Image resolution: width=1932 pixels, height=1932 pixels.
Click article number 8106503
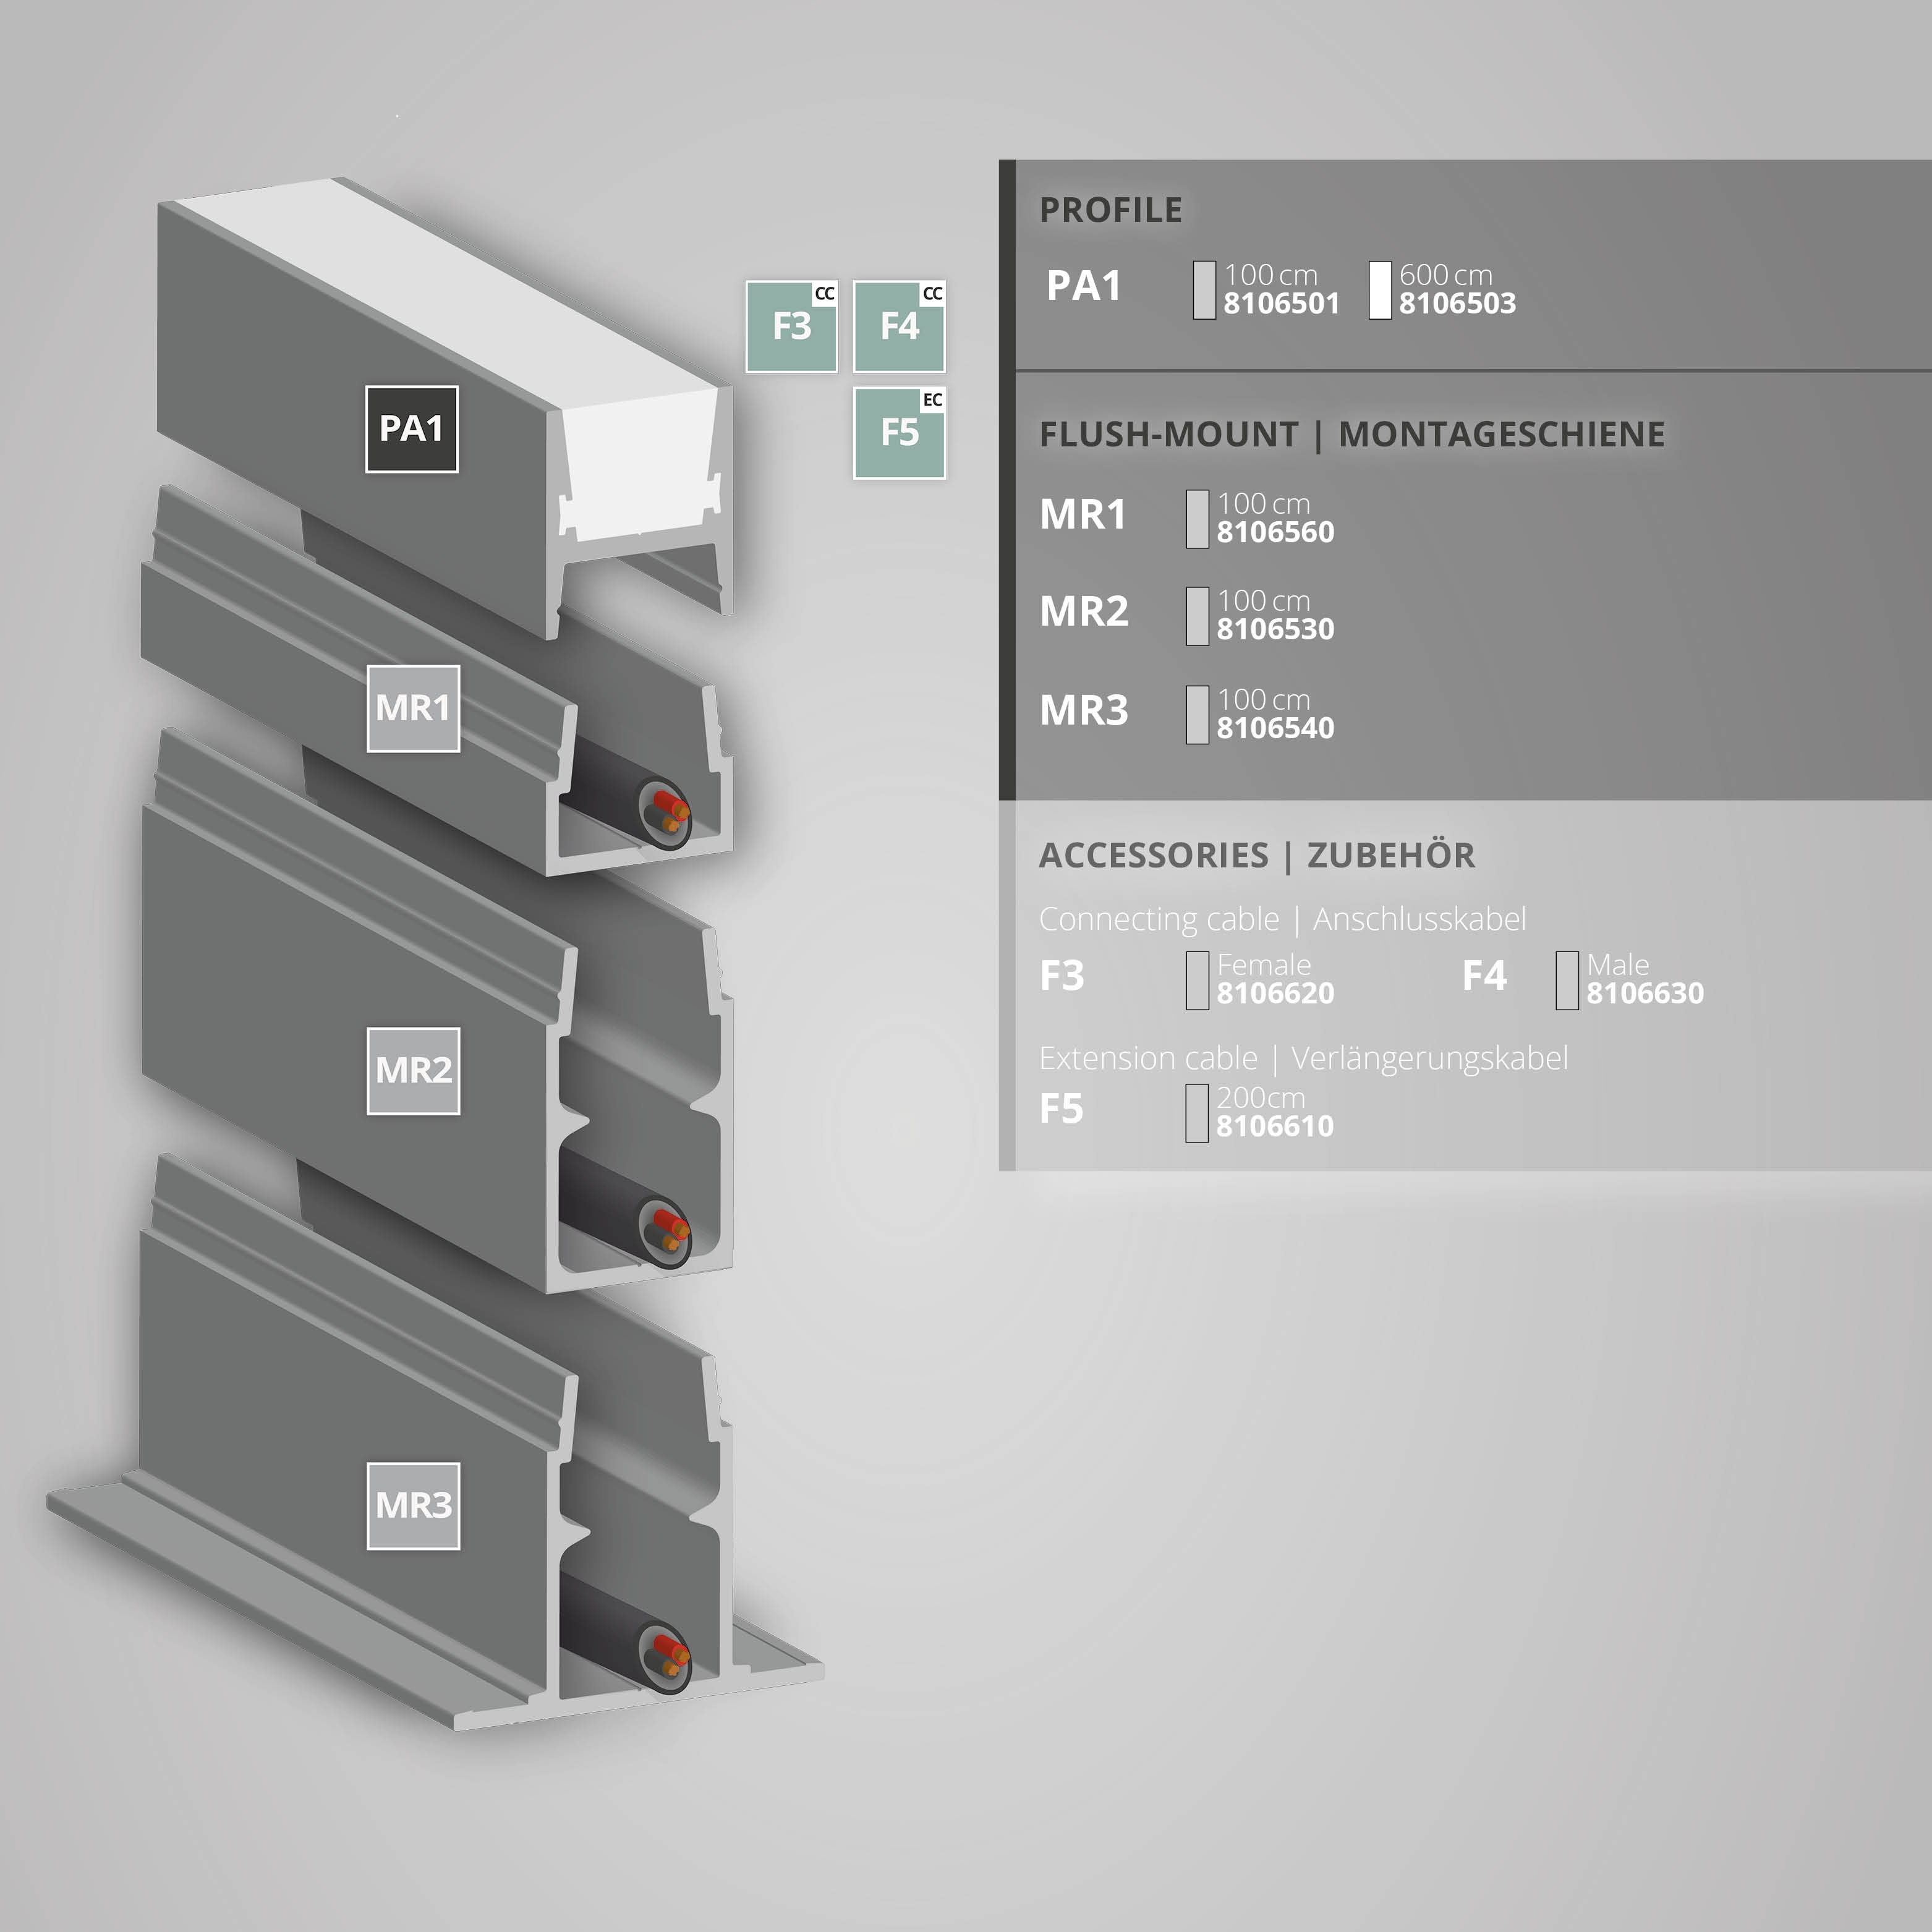(x=1457, y=304)
